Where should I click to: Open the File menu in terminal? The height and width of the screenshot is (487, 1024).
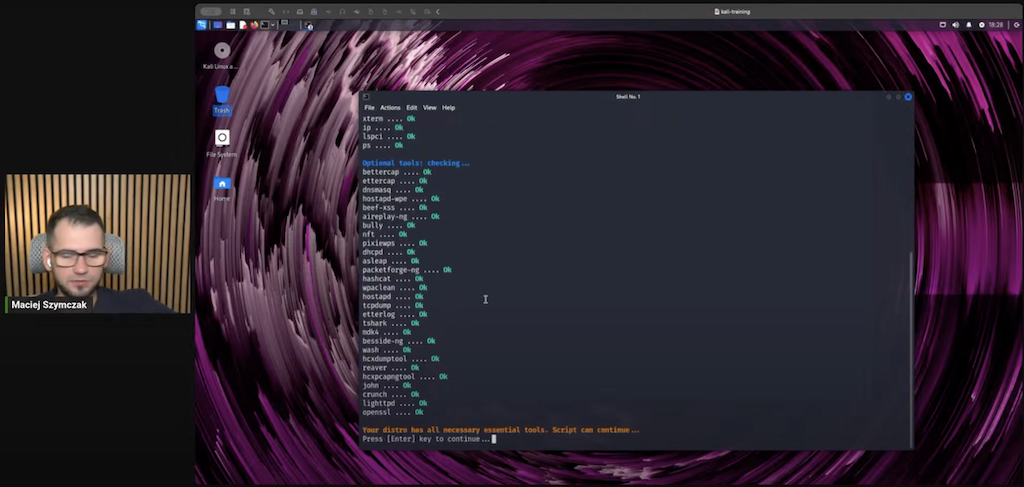369,108
